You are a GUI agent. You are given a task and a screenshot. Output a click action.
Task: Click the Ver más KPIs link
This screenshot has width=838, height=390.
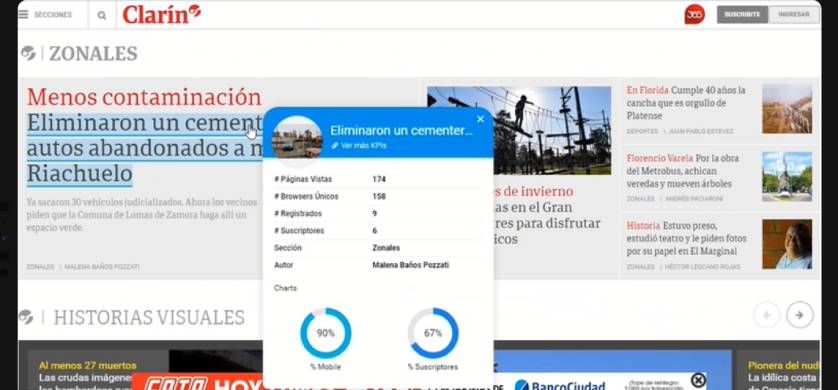point(363,145)
